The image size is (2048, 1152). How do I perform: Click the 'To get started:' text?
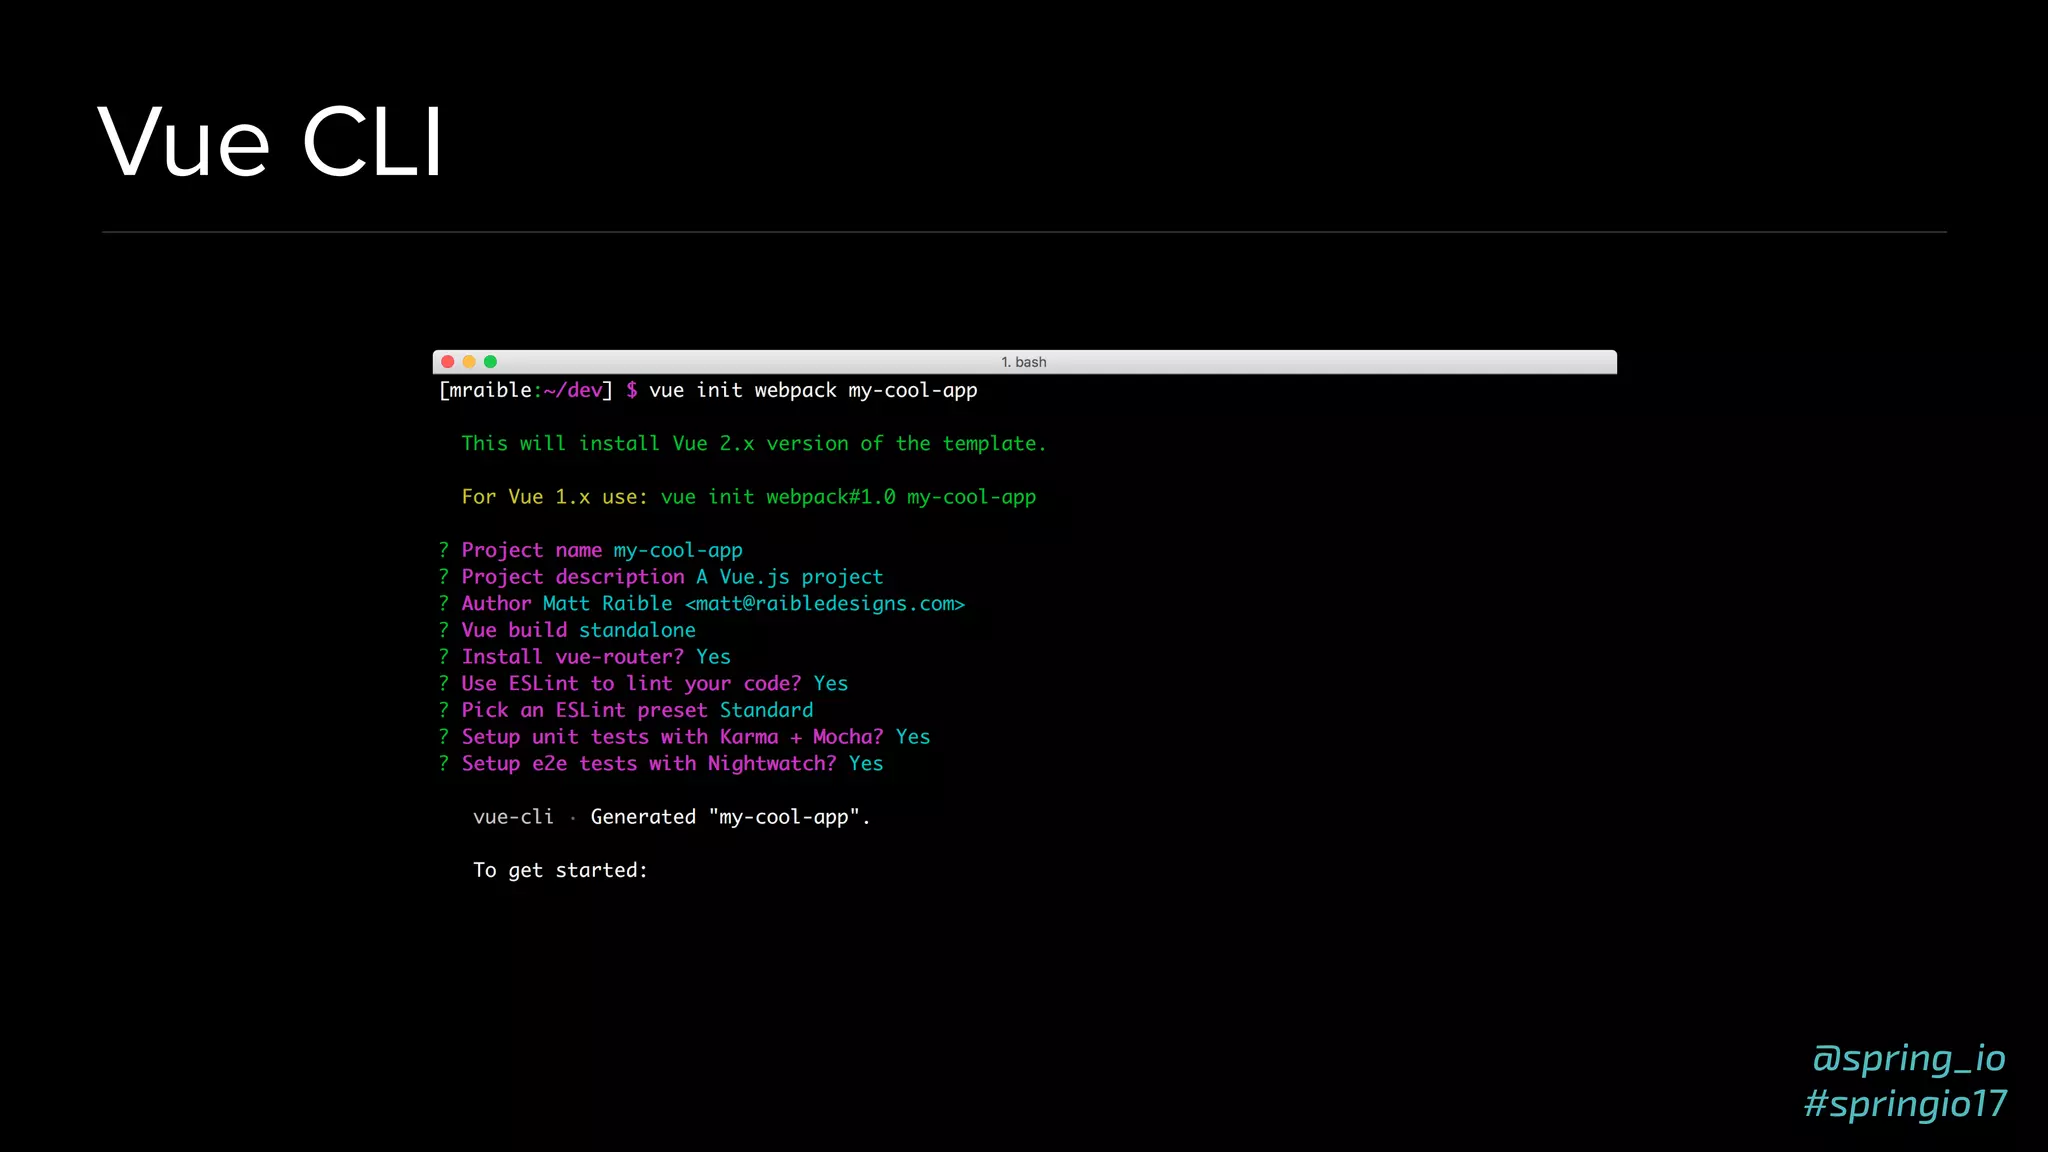[x=560, y=871]
